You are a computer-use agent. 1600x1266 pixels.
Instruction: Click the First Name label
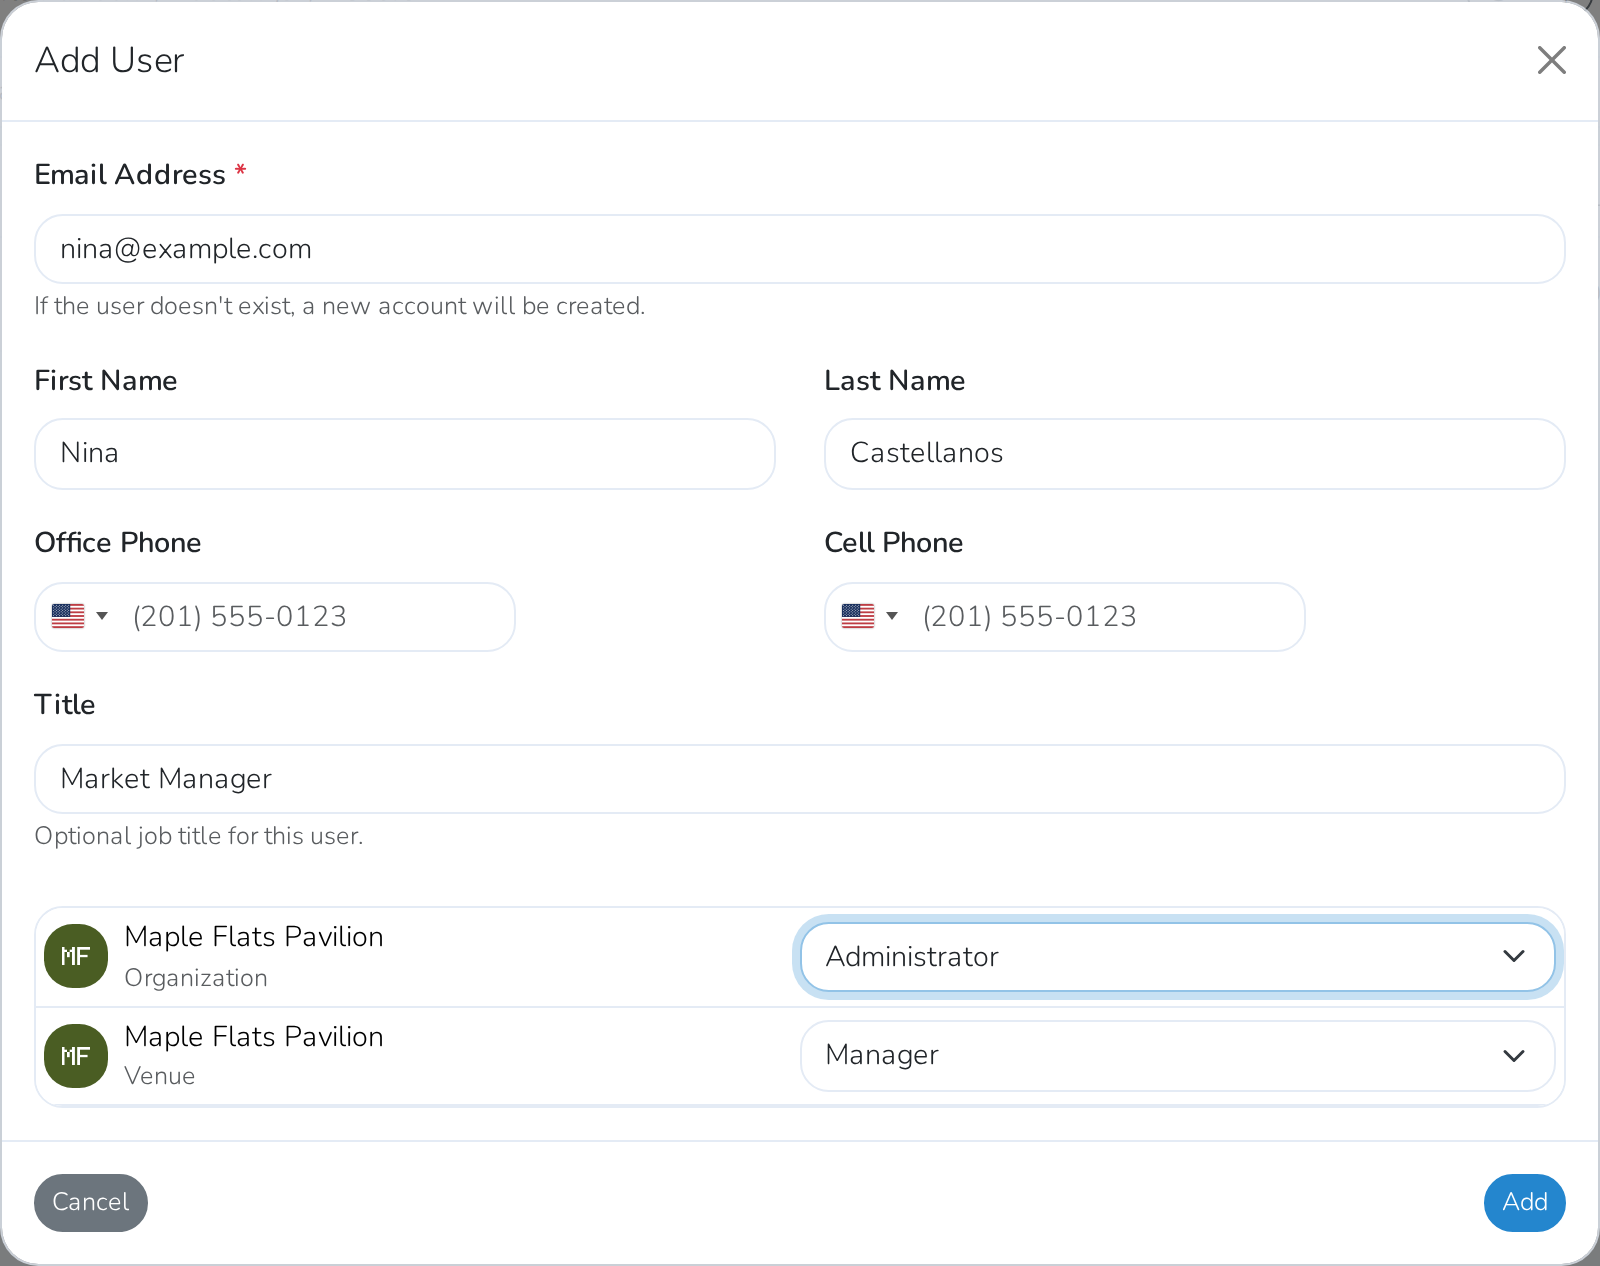(106, 381)
